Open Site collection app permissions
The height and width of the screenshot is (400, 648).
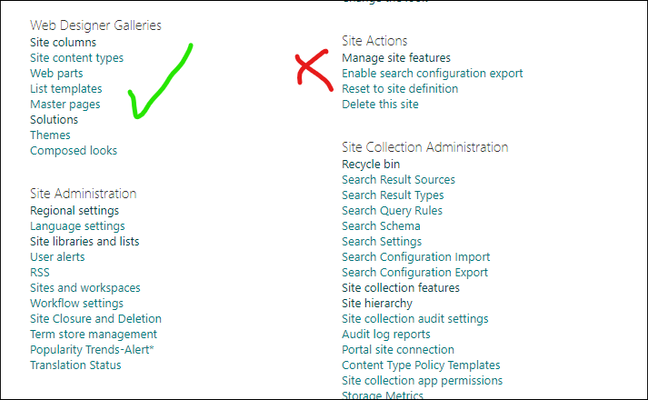tap(422, 381)
